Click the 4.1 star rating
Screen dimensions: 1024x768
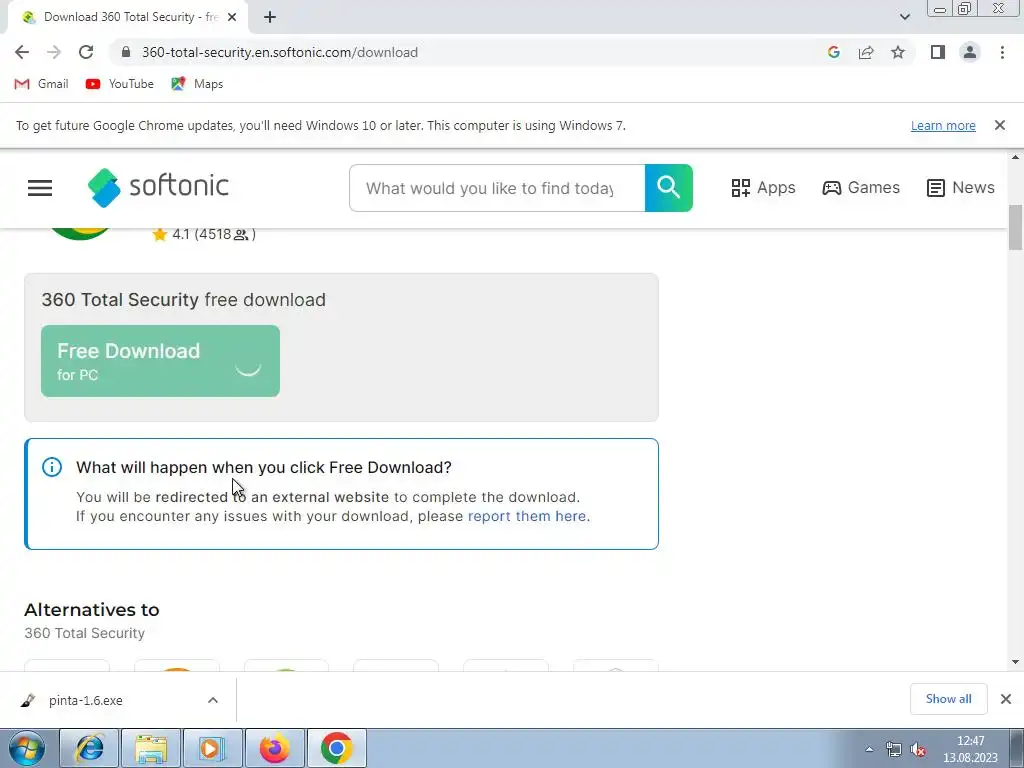[x=203, y=234]
